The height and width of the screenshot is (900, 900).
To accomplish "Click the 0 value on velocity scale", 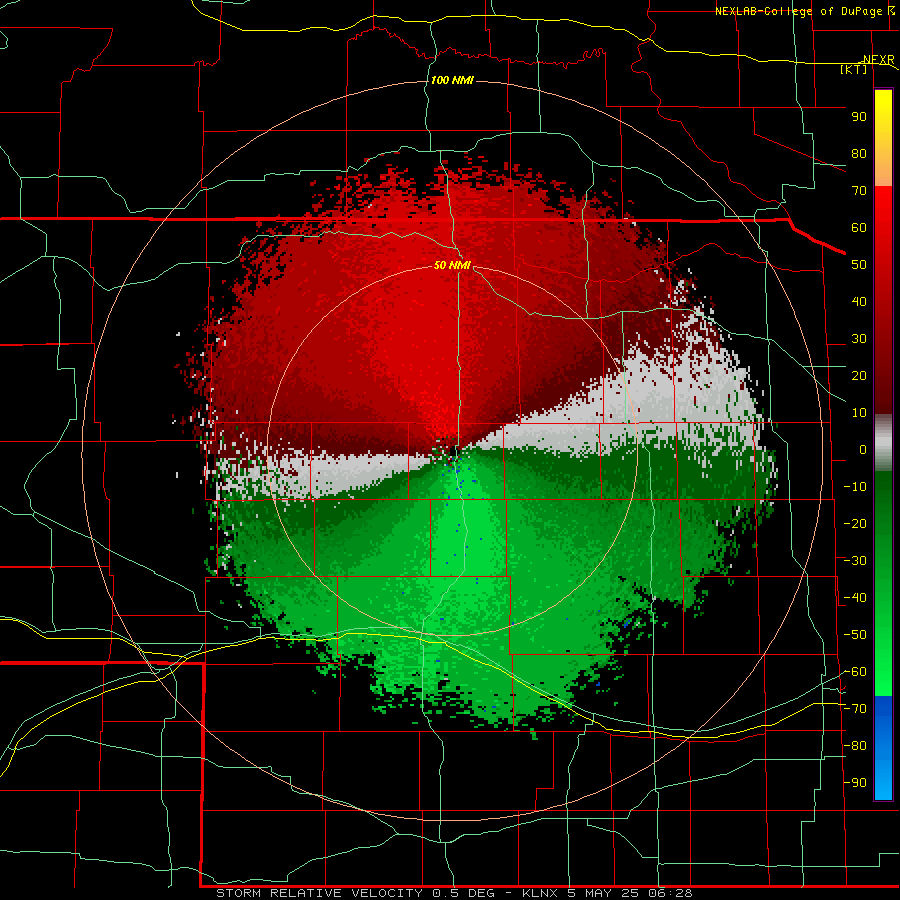I will tap(863, 449).
